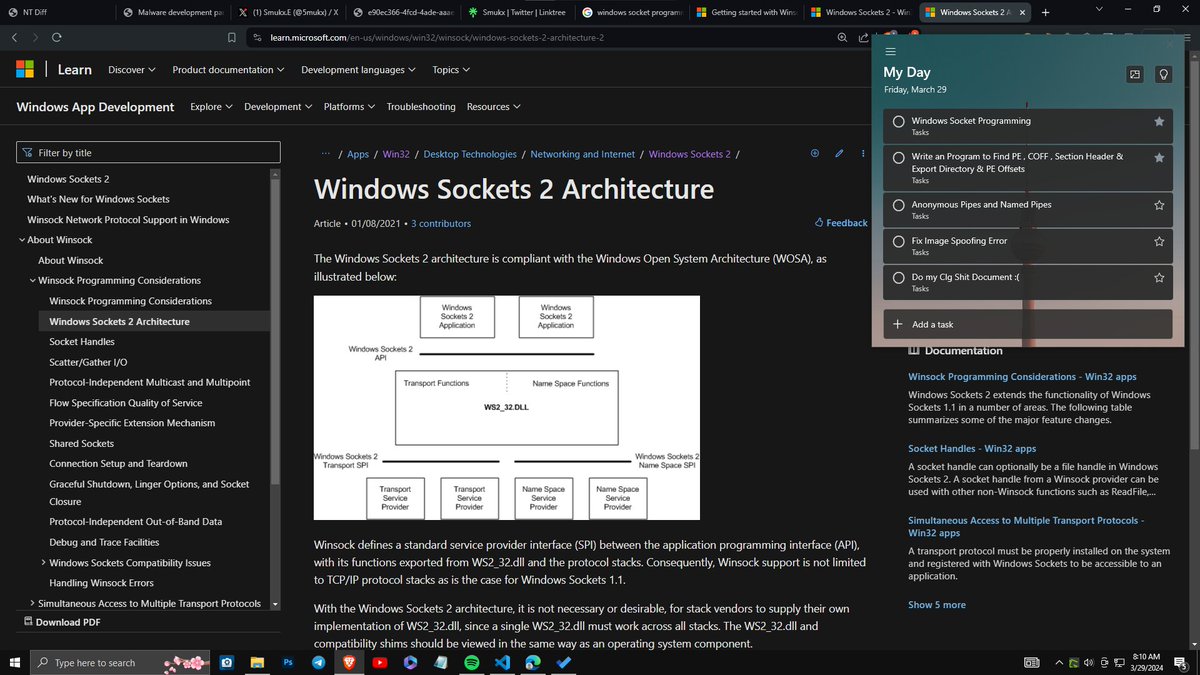Image resolution: width=1200 pixels, height=675 pixels.
Task: Open the Discover dropdown
Action: pos(132,70)
